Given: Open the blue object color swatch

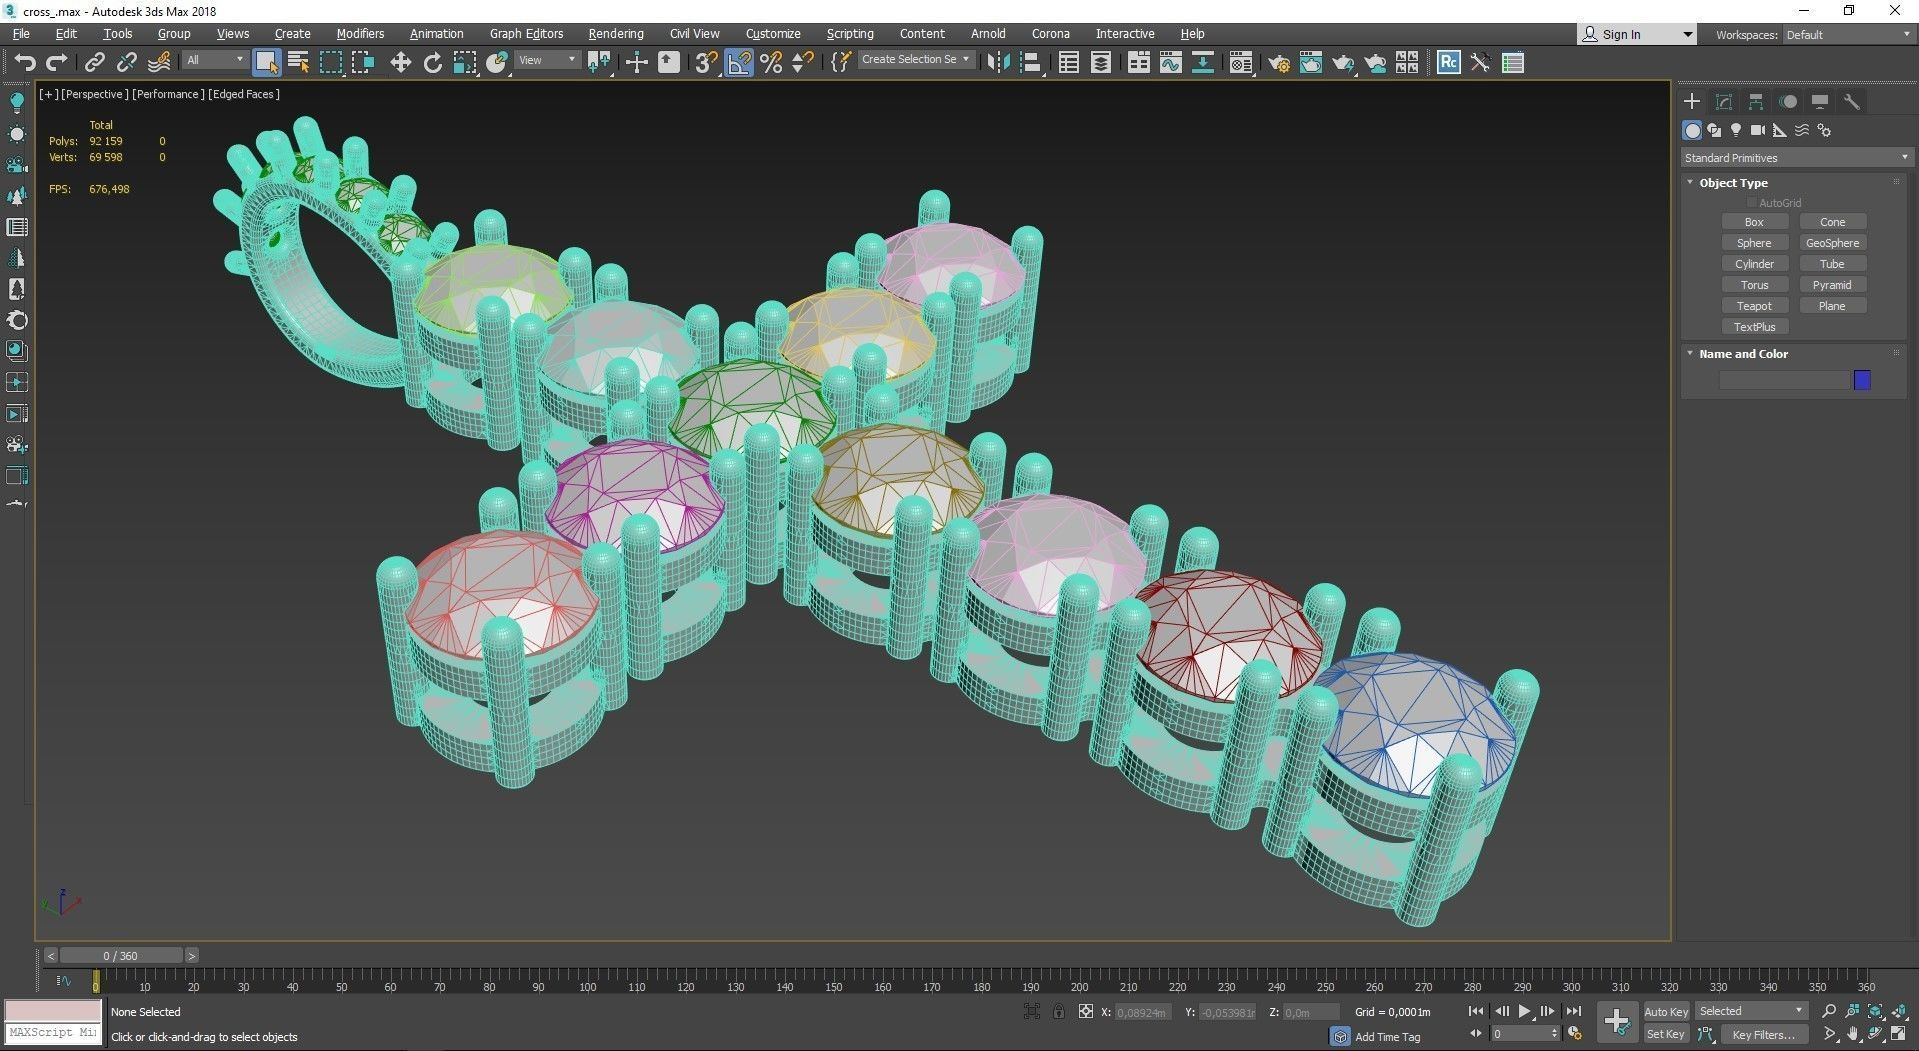Looking at the screenshot, I should click(x=1862, y=380).
